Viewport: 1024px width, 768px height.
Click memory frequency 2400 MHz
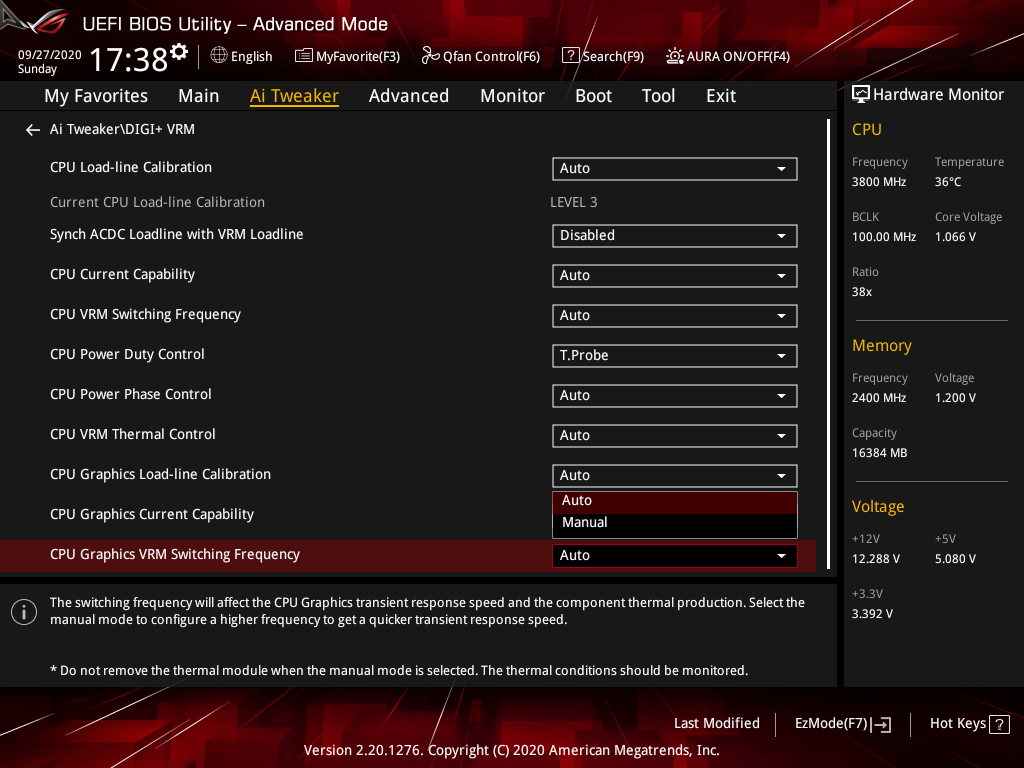coord(878,398)
